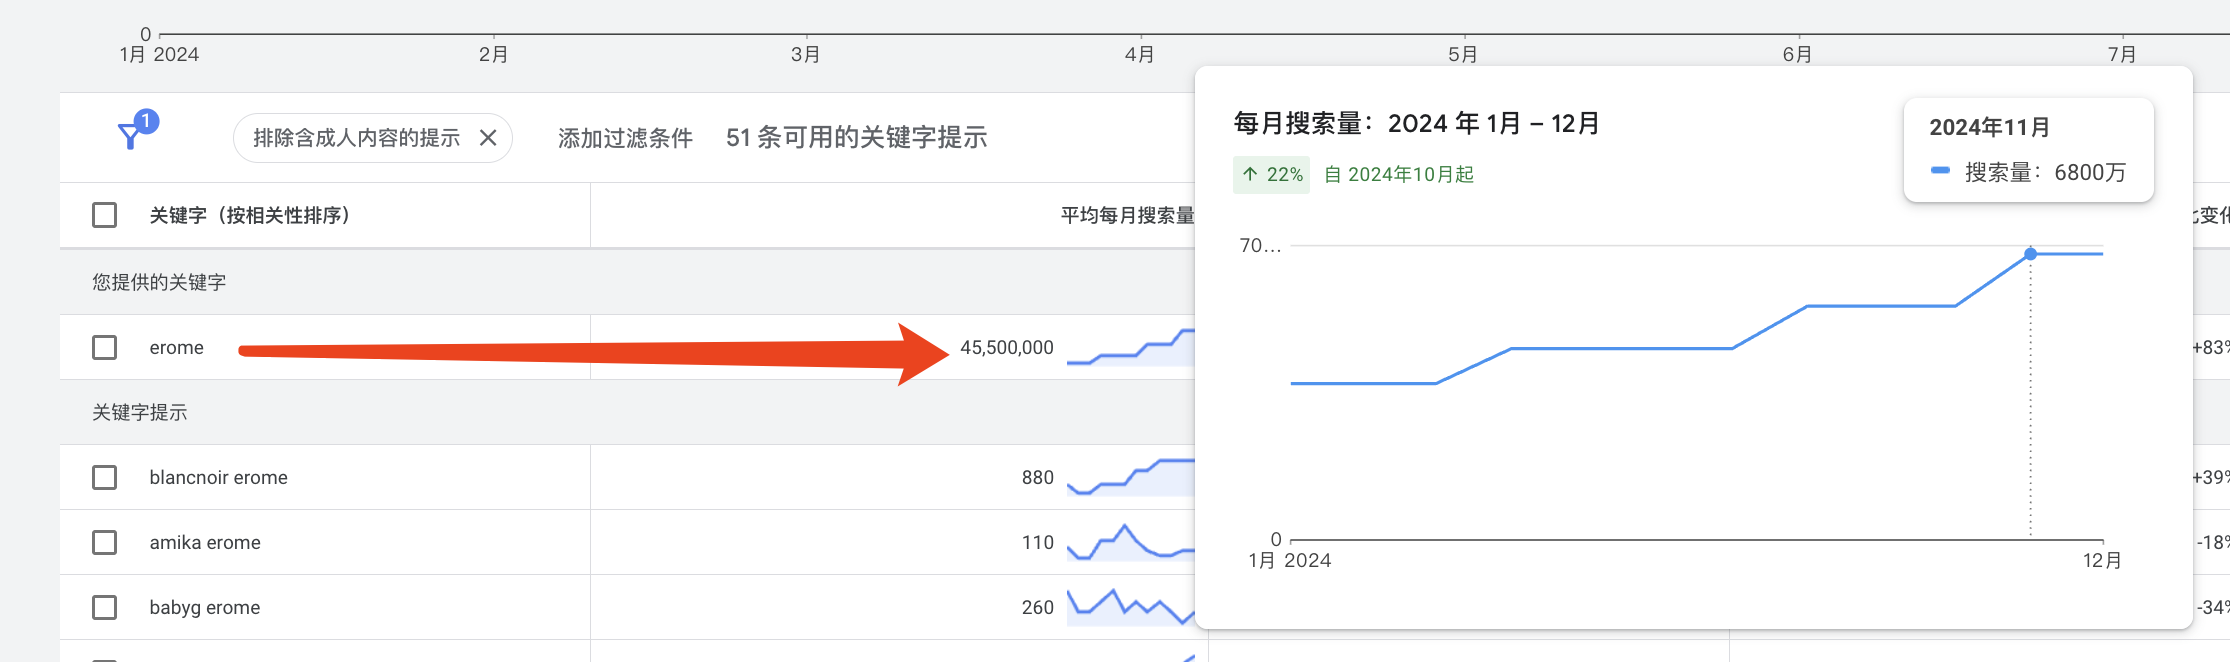Click the 880 search volume value
The height and width of the screenshot is (662, 2230).
[x=1037, y=477]
